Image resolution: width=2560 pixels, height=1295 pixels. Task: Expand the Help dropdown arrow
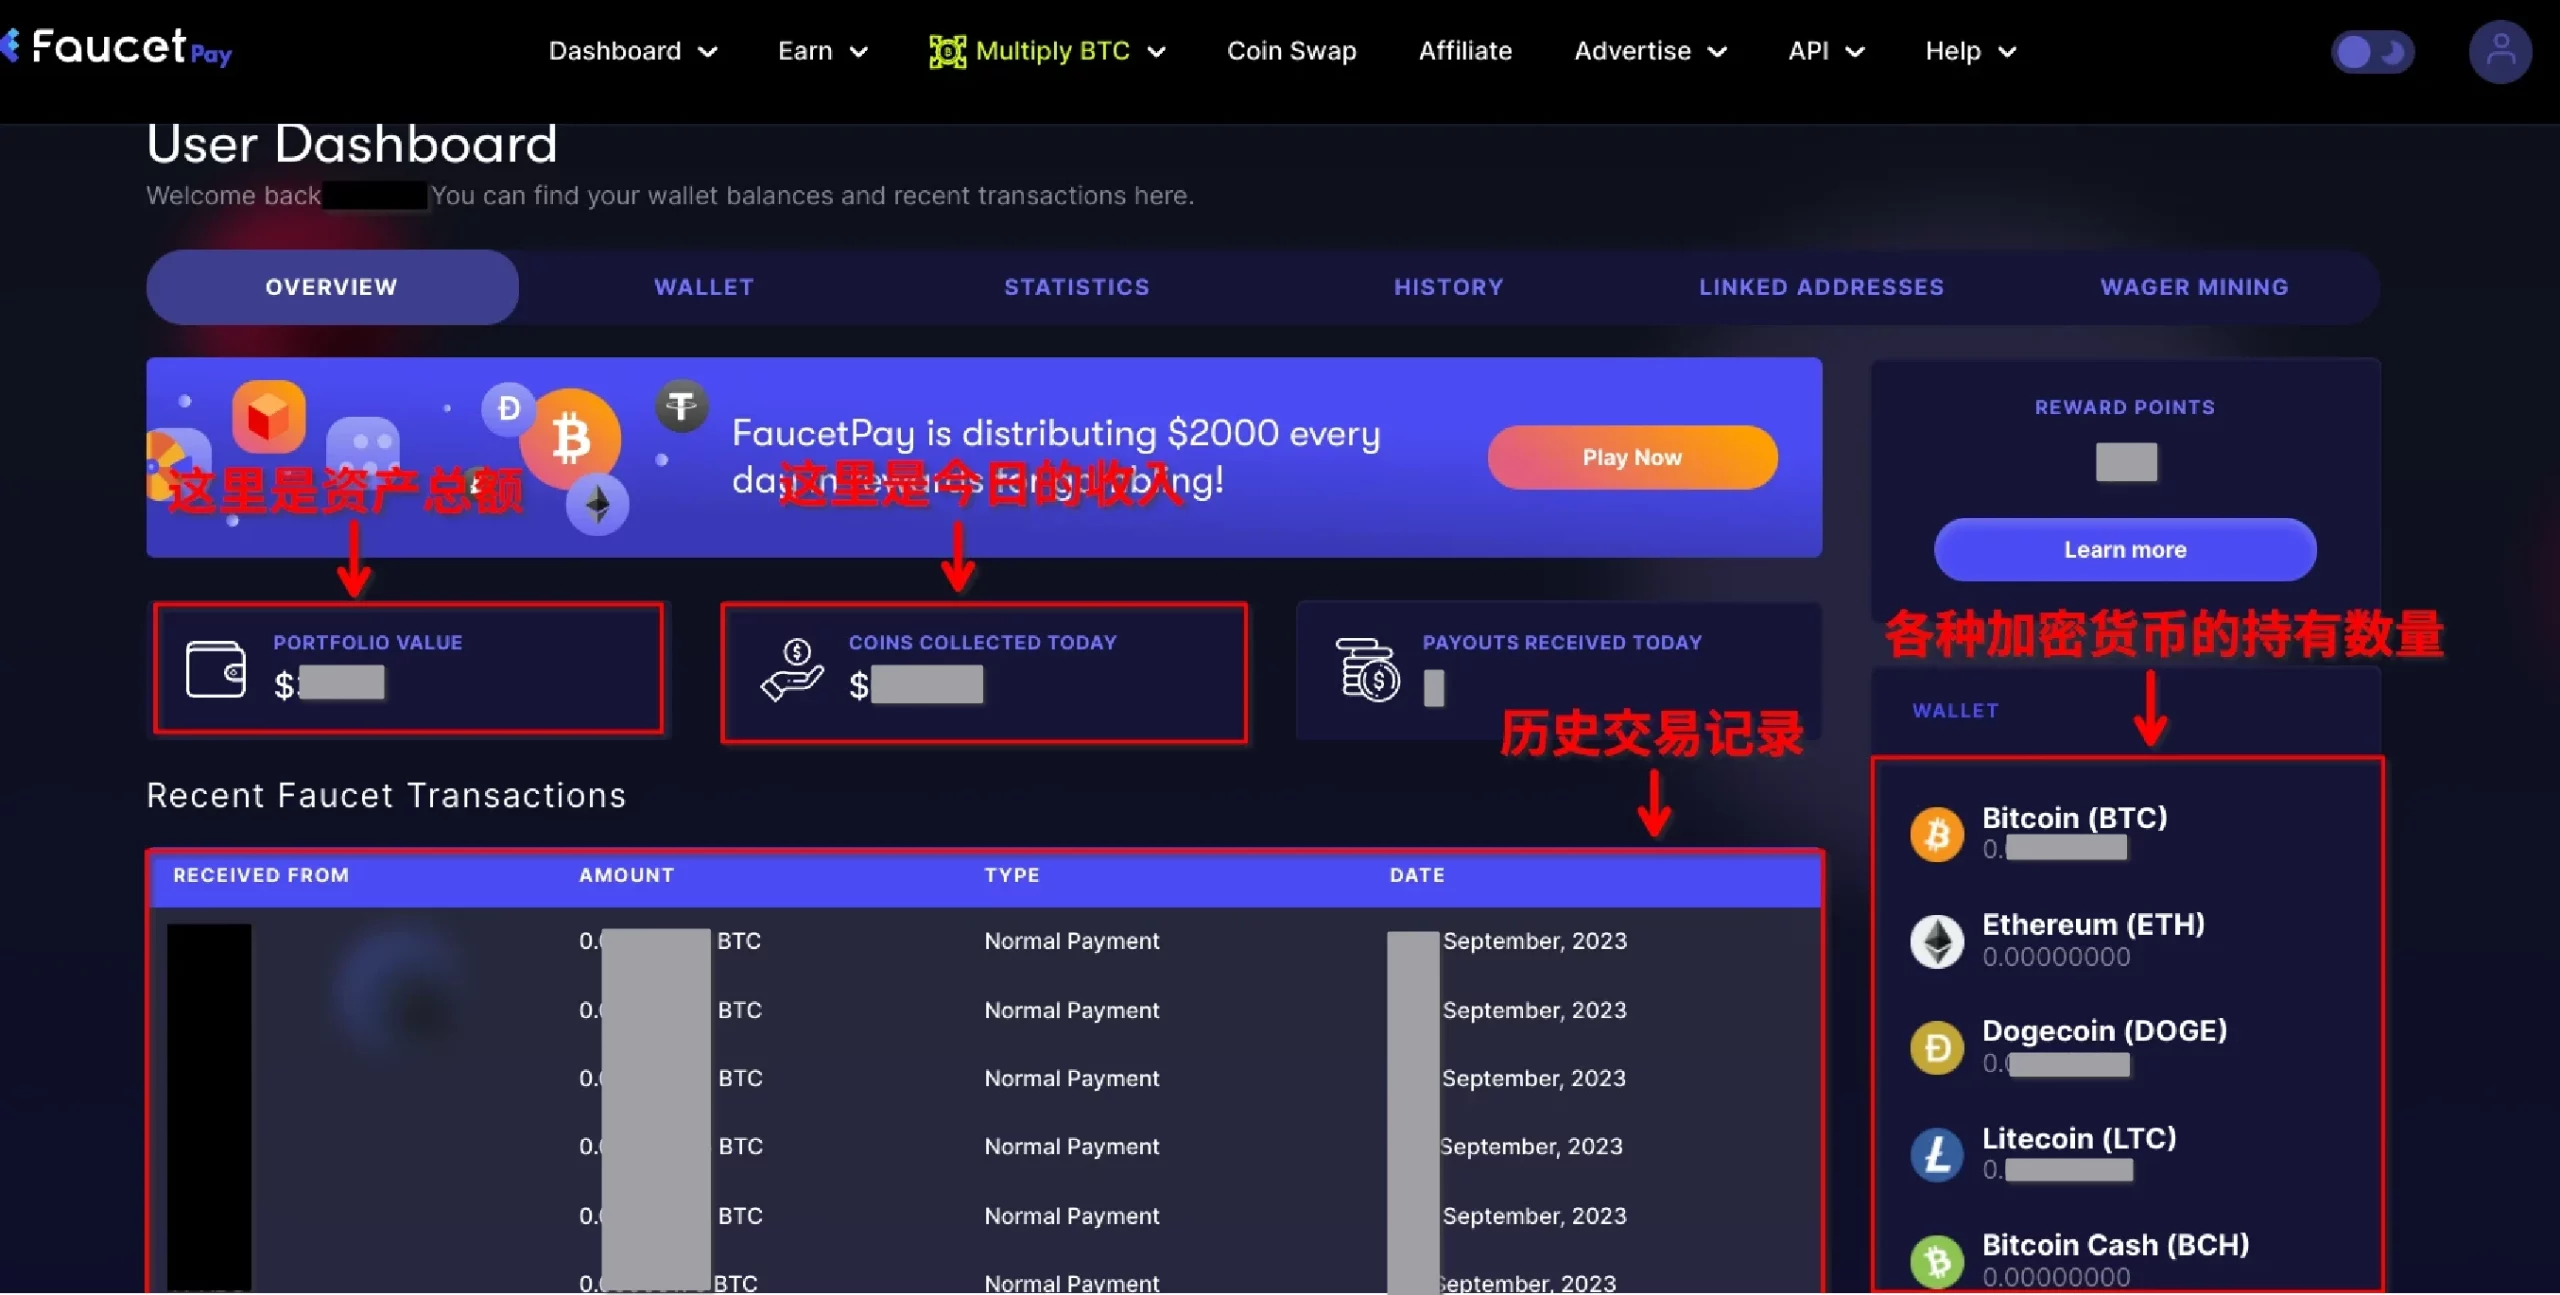(2007, 52)
